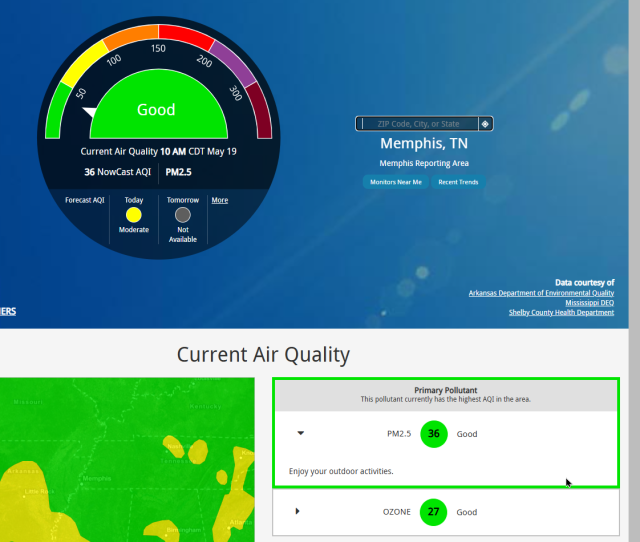Collapse the PM2.5 pollutant row
This screenshot has height=542, width=640.
300,434
